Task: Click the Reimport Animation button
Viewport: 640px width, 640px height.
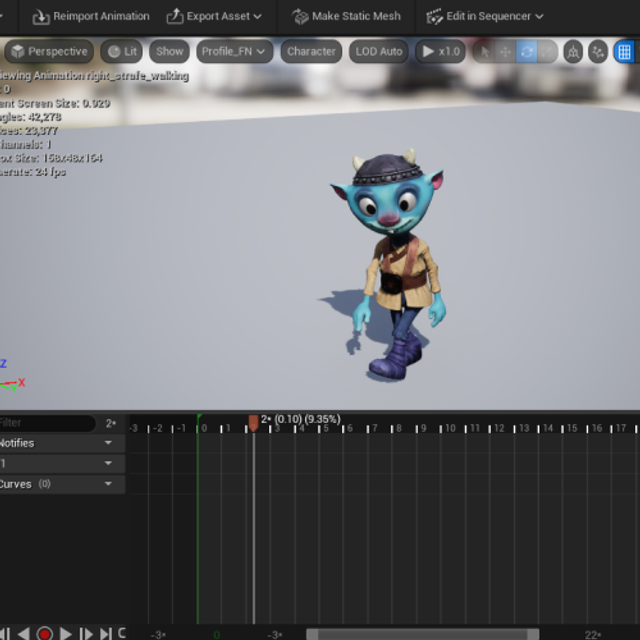Action: coord(91,16)
